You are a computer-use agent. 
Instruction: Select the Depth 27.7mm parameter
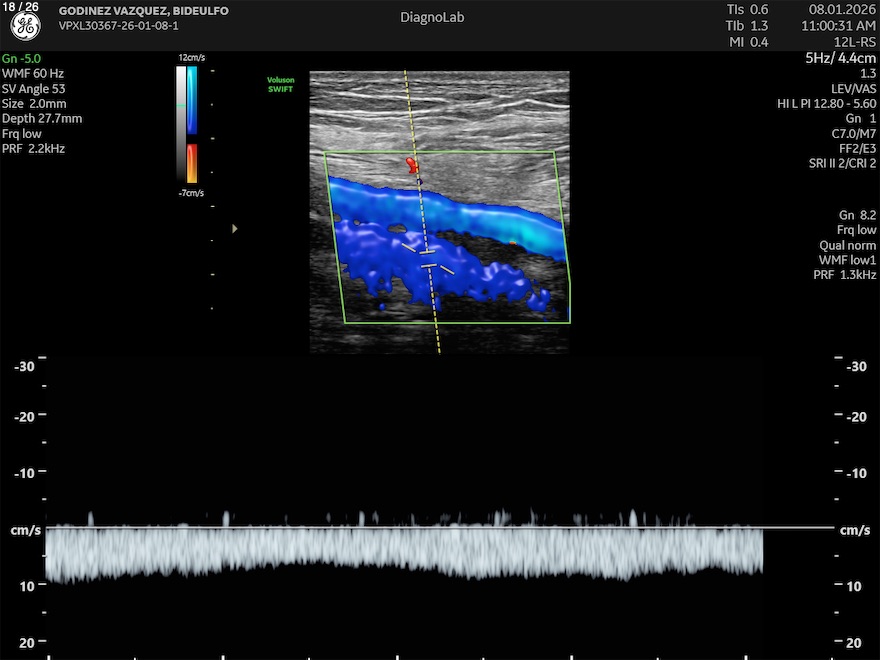[x=41, y=119]
